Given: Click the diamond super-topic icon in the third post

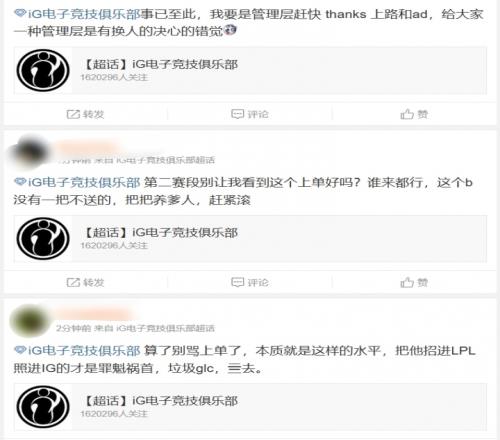Looking at the screenshot, I should (x=20, y=350).
